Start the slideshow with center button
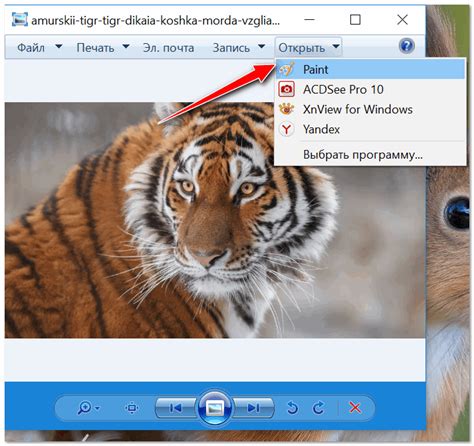This screenshot has width=474, height=446. point(215,407)
